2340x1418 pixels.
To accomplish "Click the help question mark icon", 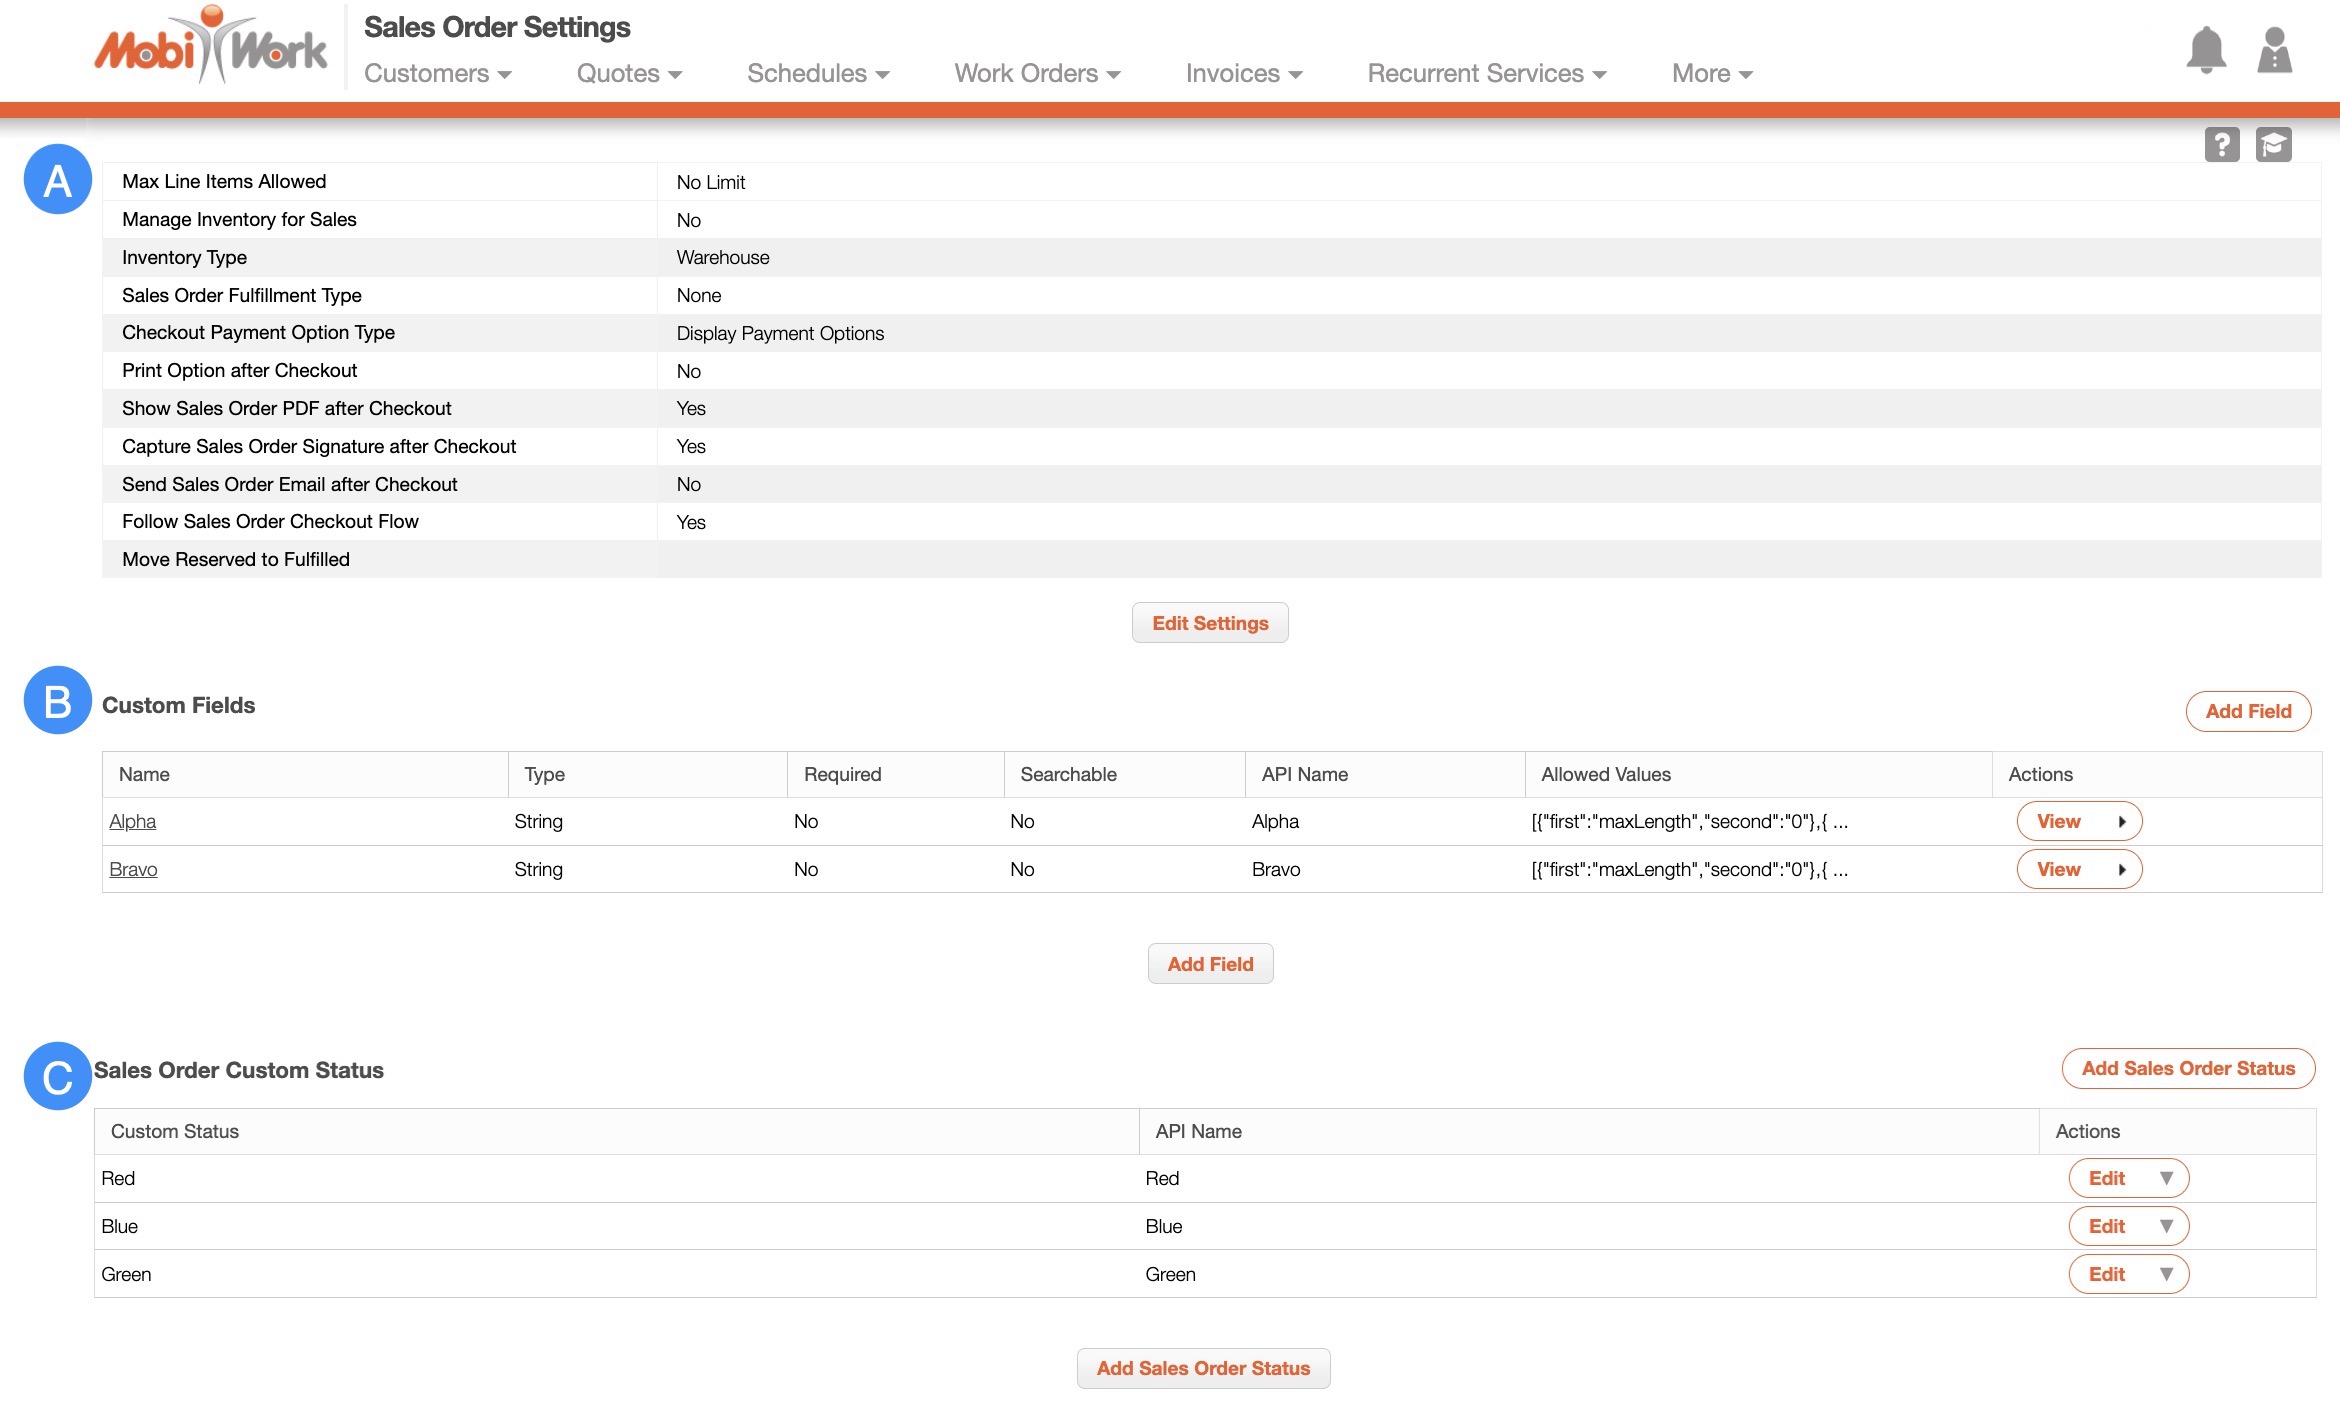I will pos(2221,145).
